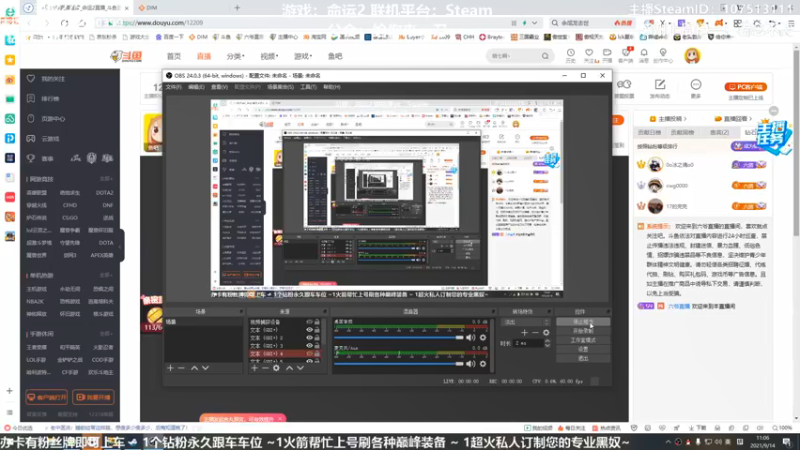Open the Douyu start-streaming camera icon

pyautogui.click(x=607, y=55)
